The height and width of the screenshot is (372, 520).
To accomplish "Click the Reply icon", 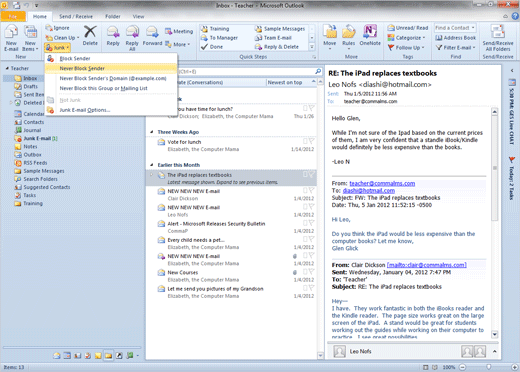I will click(x=113, y=32).
